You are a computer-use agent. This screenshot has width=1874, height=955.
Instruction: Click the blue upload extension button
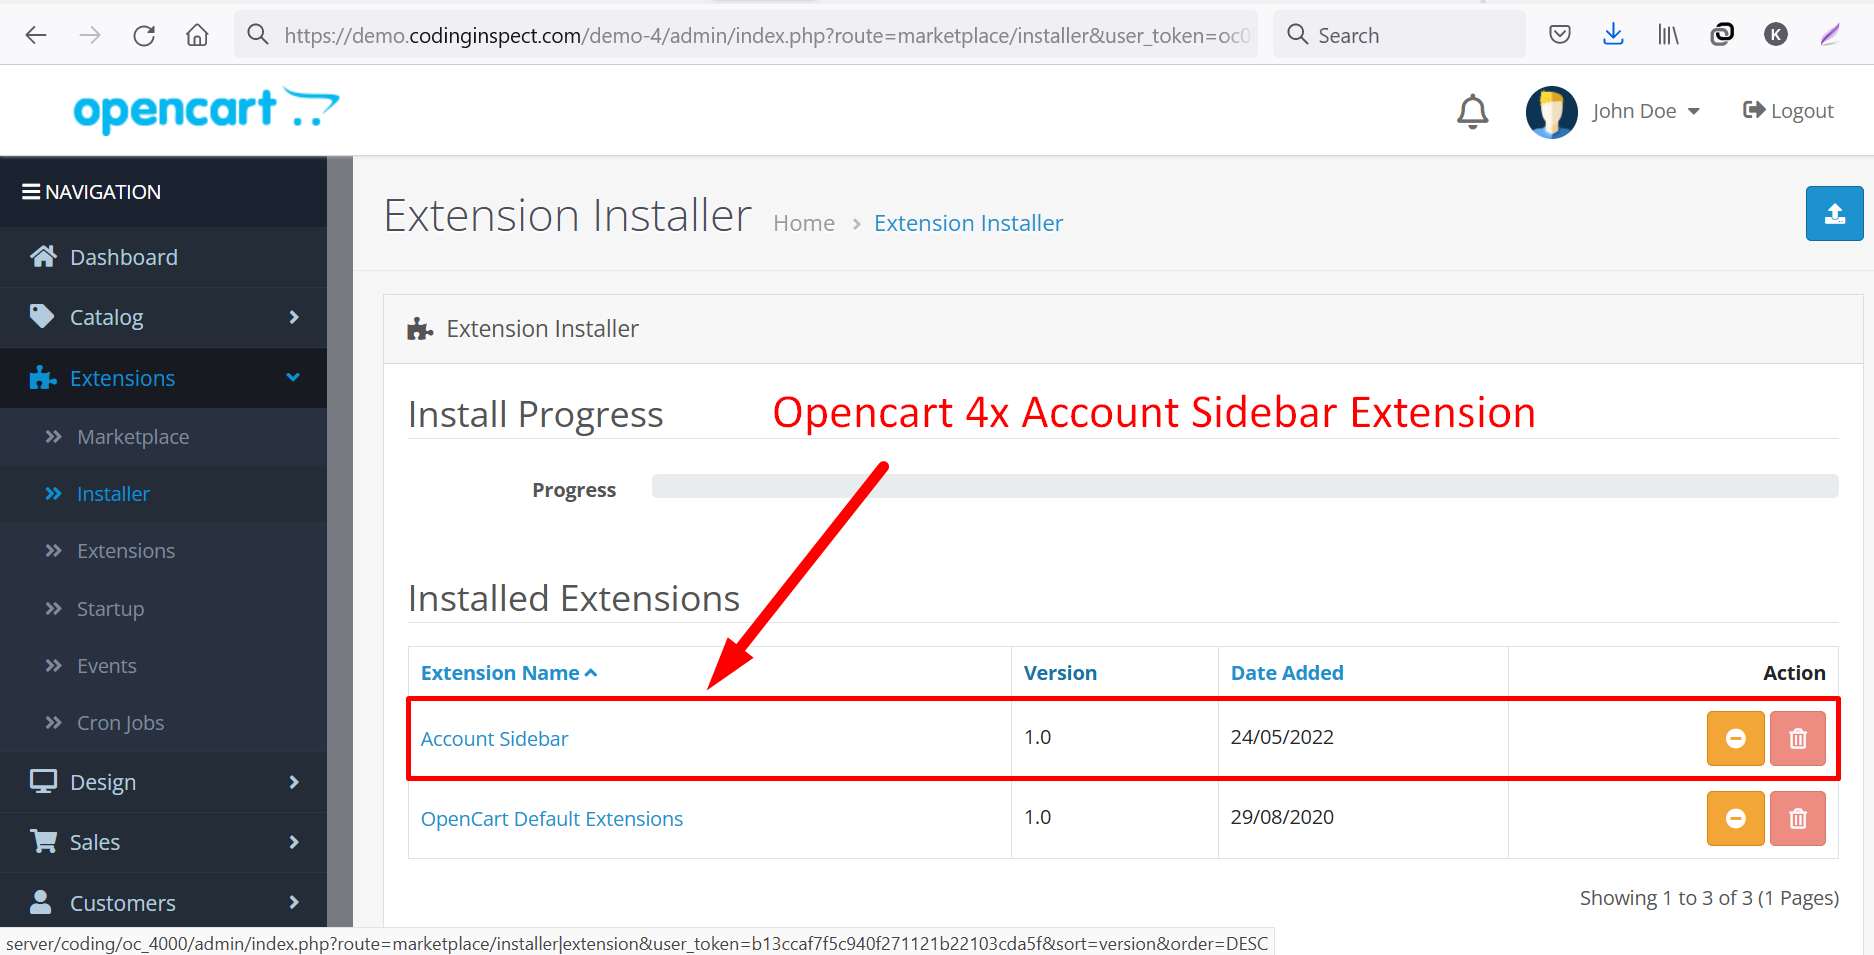(1834, 213)
